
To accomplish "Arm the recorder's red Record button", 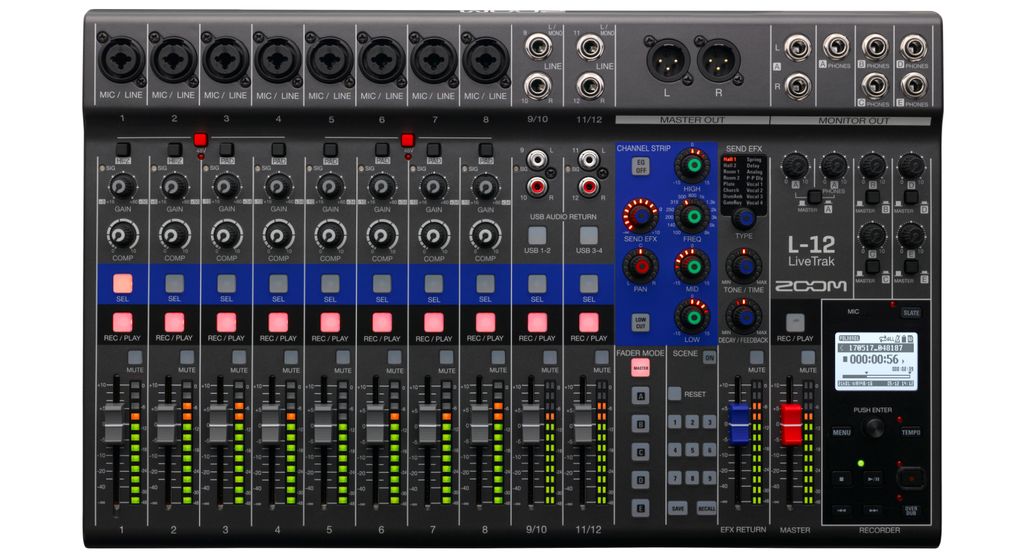I will click(x=911, y=479).
